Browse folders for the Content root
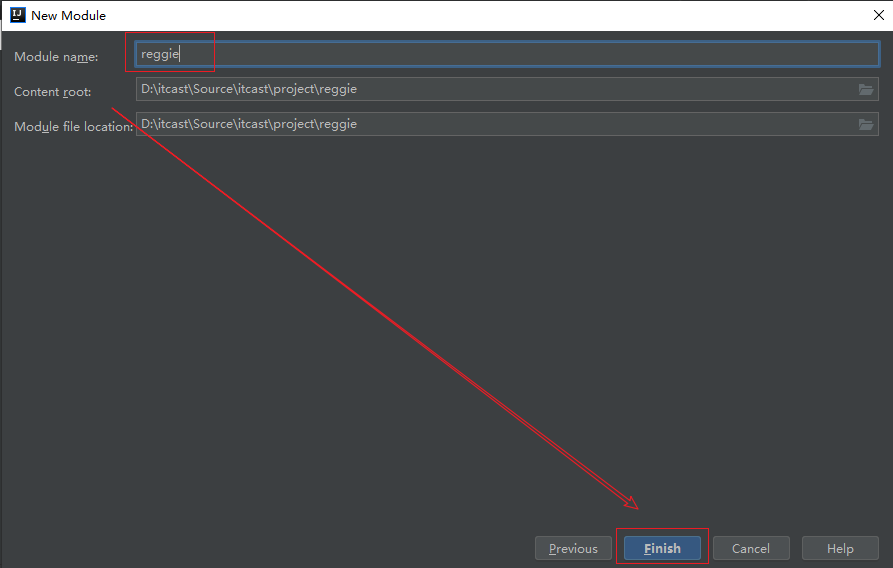This screenshot has width=893, height=568. pyautogui.click(x=866, y=89)
